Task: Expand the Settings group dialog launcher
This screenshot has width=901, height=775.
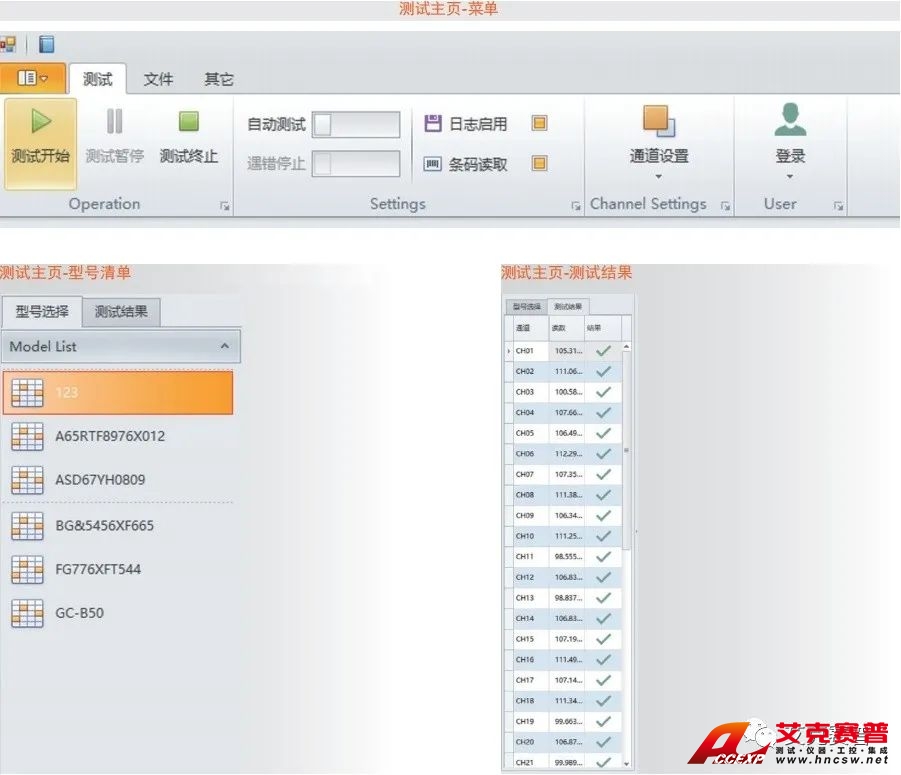Action: [x=576, y=206]
